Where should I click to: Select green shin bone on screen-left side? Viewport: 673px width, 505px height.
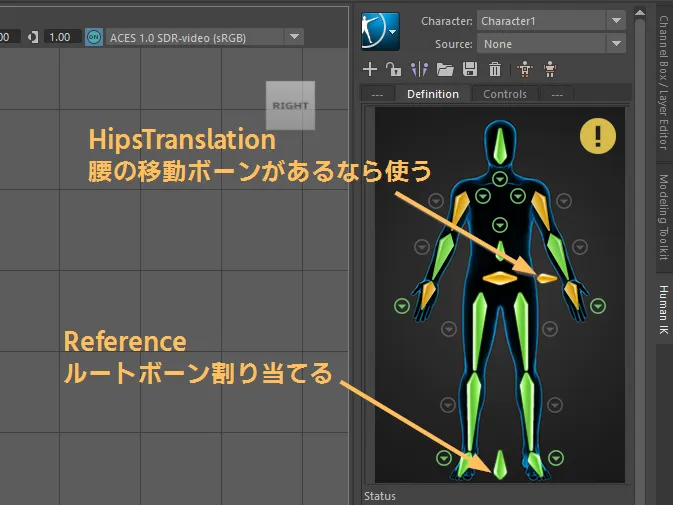point(473,412)
